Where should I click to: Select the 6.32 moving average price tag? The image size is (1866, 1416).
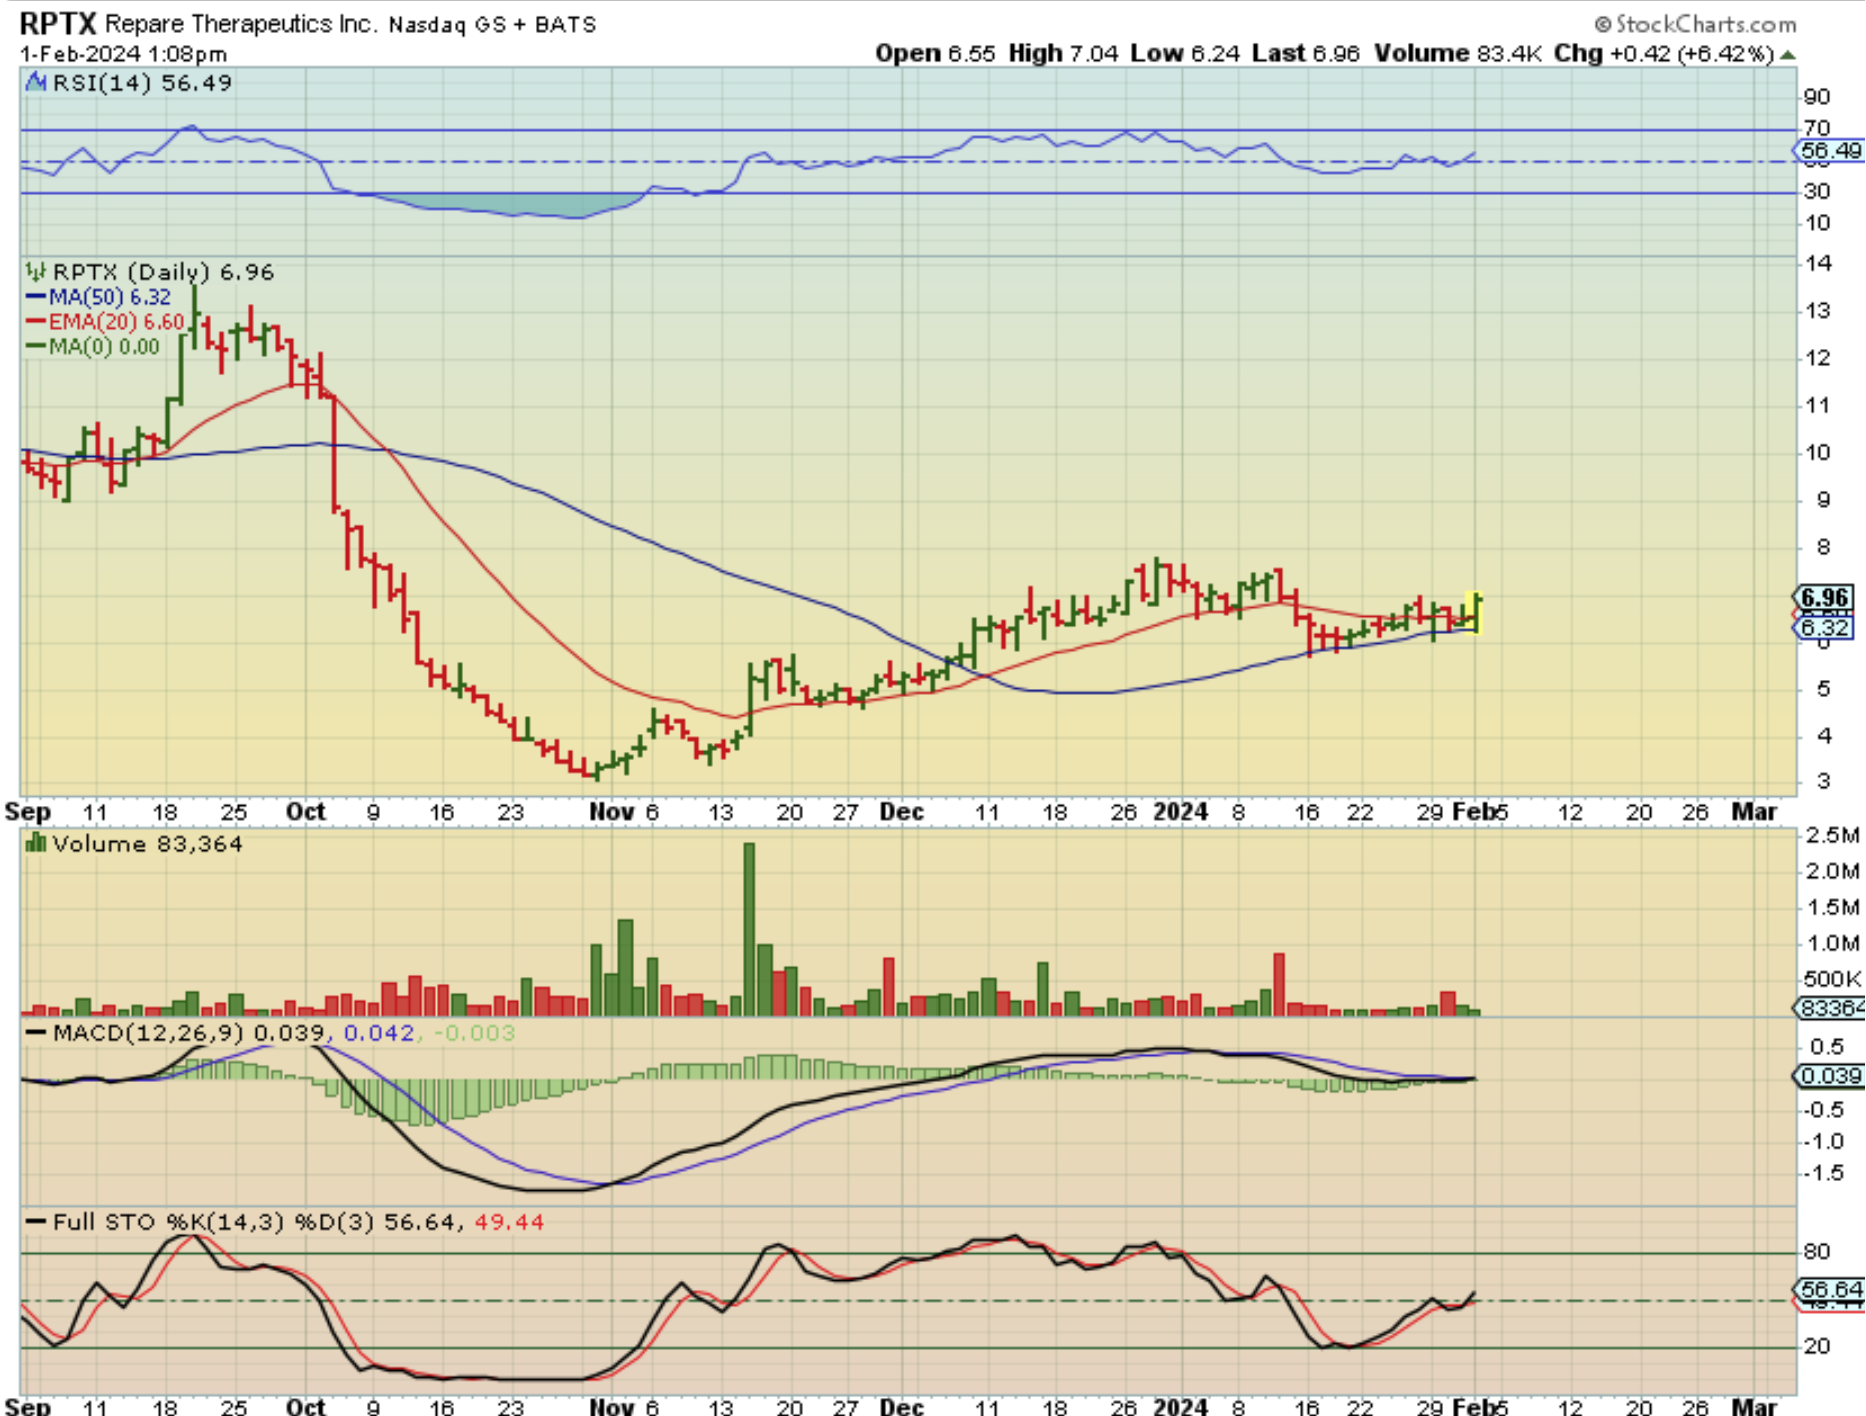[1824, 628]
